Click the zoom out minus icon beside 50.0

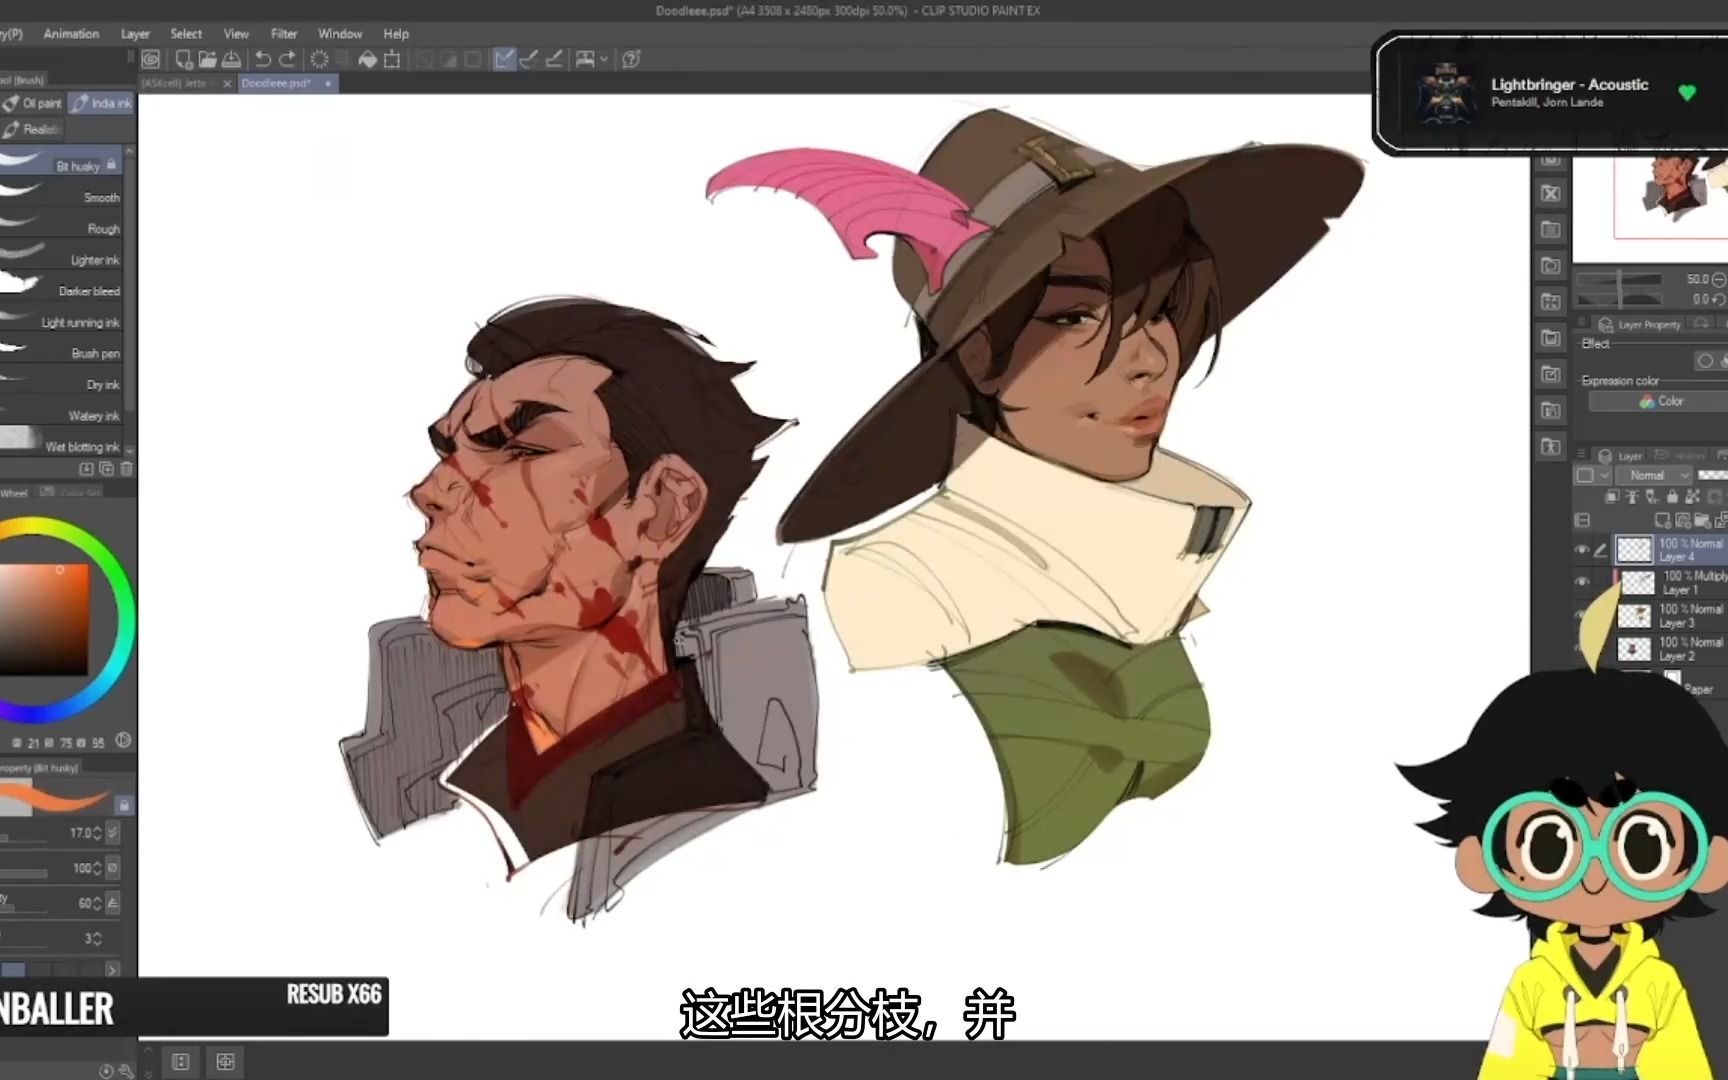[x=1719, y=279]
